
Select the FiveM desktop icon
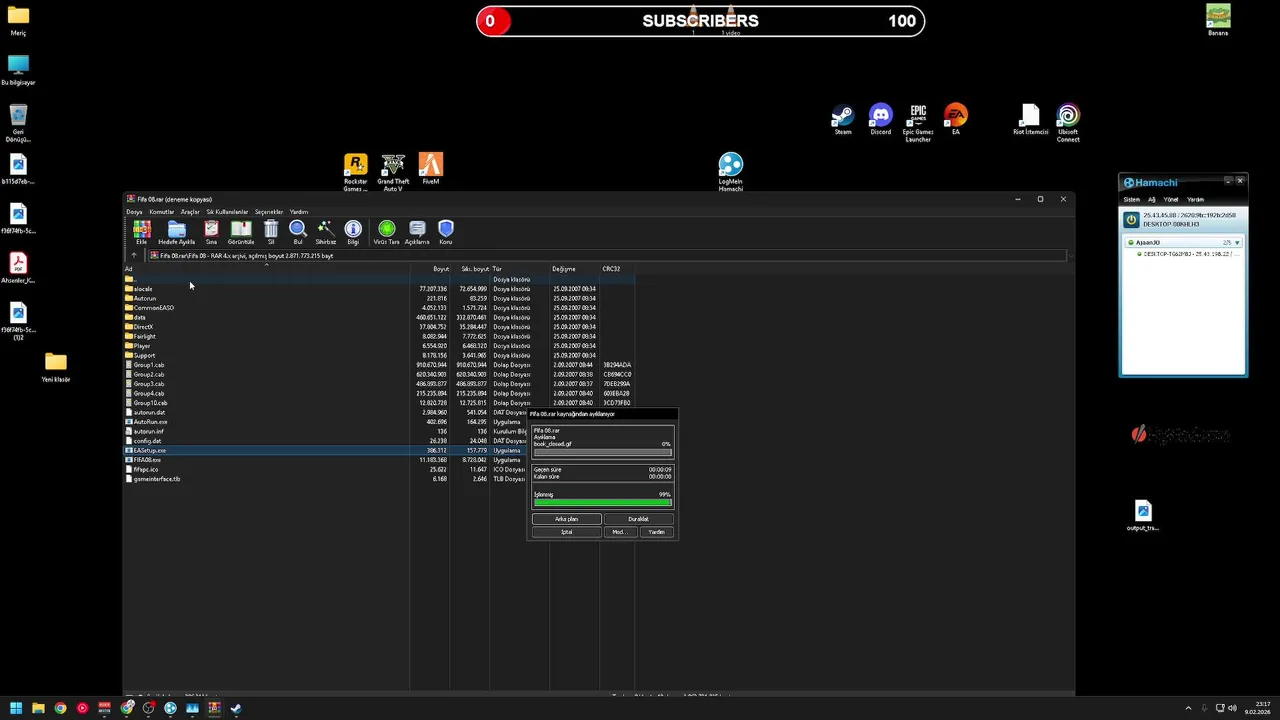tap(430, 169)
